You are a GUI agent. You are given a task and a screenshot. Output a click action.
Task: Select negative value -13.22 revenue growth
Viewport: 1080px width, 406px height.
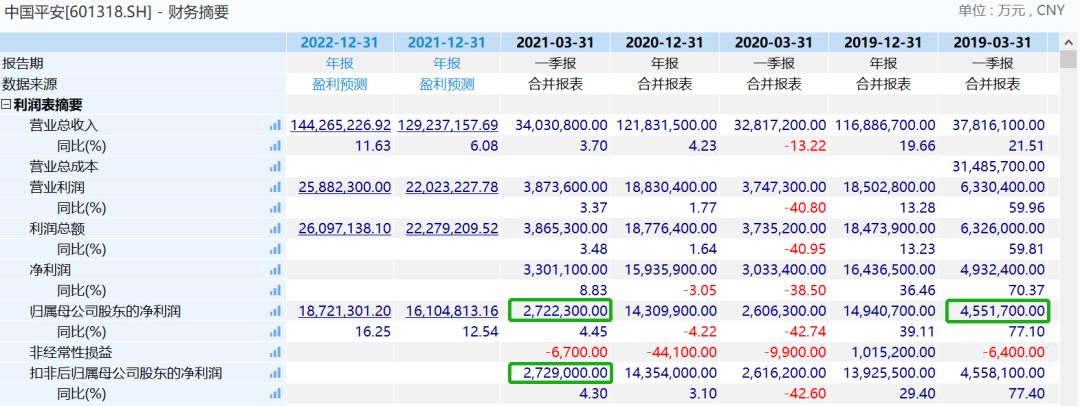tap(805, 146)
